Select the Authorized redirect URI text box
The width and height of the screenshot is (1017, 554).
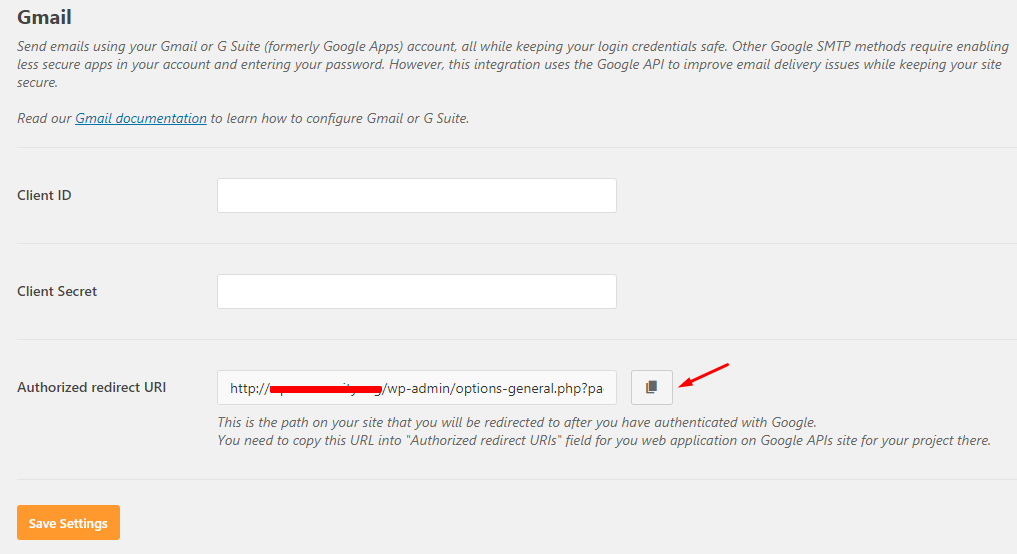[x=416, y=388]
